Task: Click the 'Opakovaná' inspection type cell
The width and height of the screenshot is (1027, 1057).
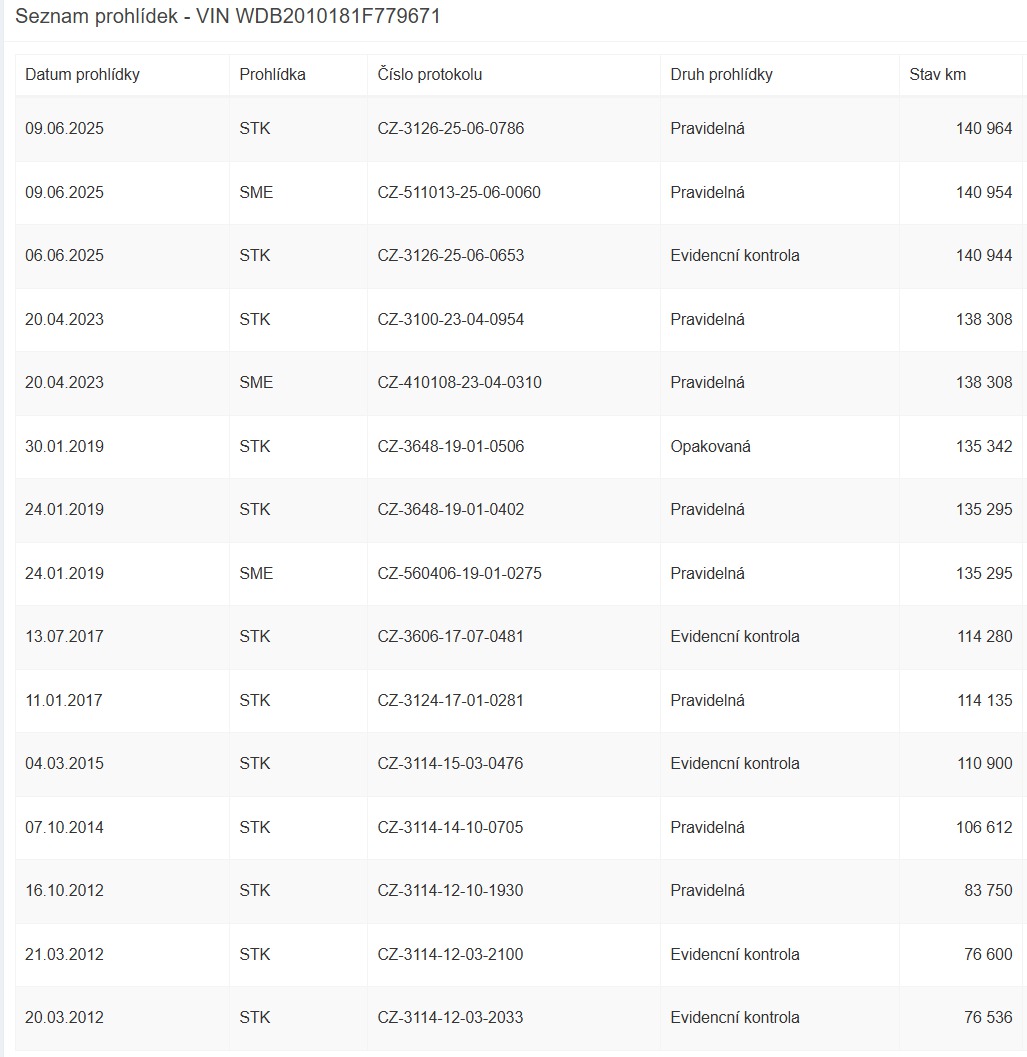Action: [710, 447]
